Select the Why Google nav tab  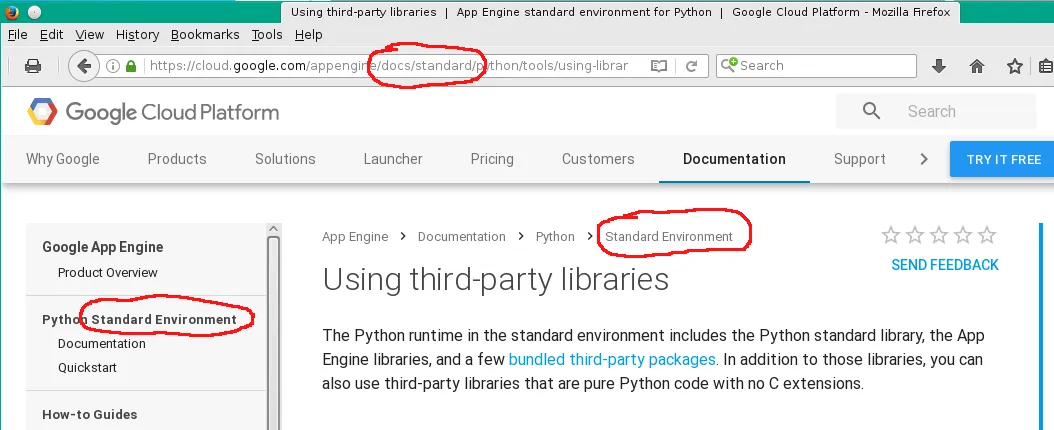(x=63, y=159)
